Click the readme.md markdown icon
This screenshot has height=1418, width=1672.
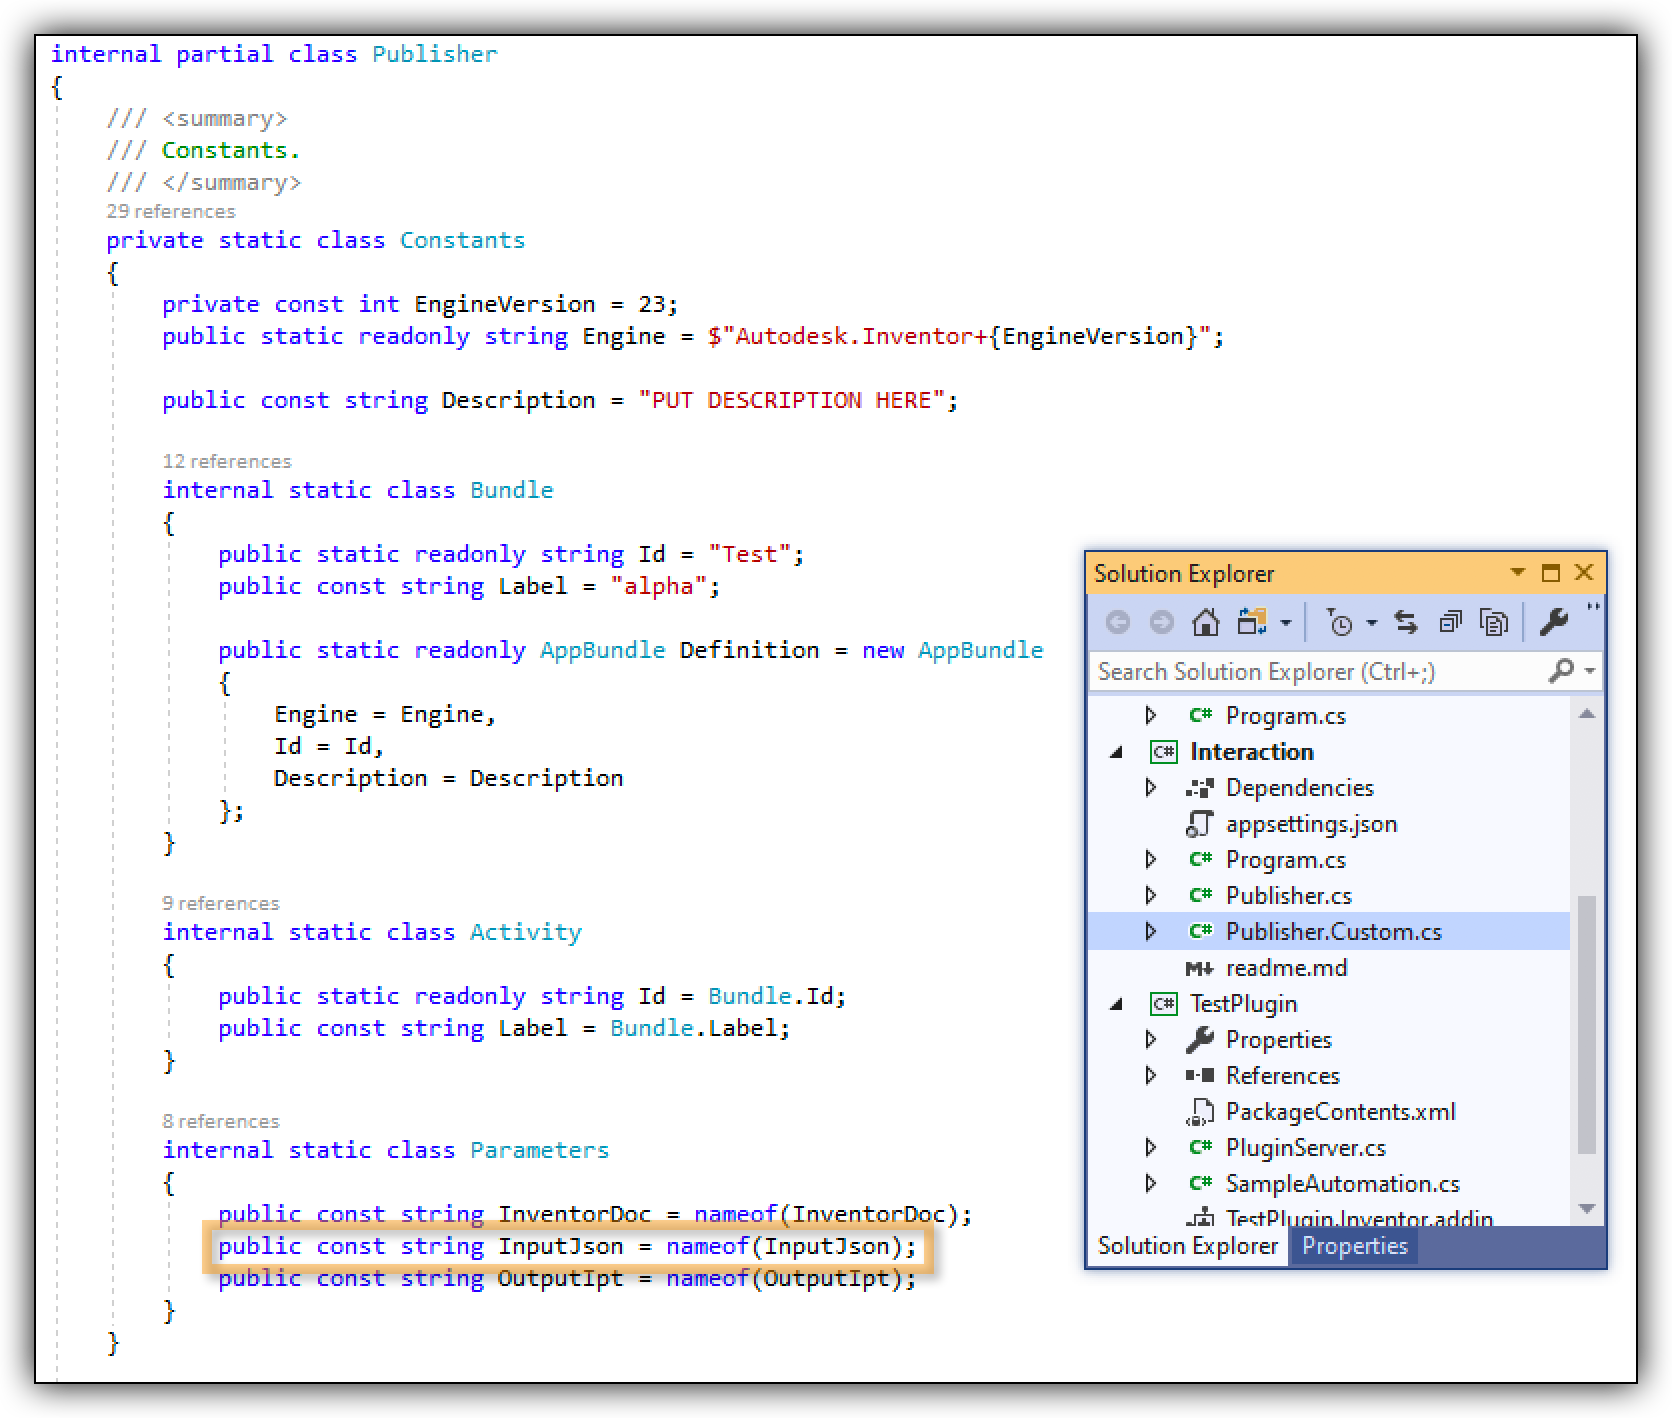pyautogui.click(x=1200, y=968)
